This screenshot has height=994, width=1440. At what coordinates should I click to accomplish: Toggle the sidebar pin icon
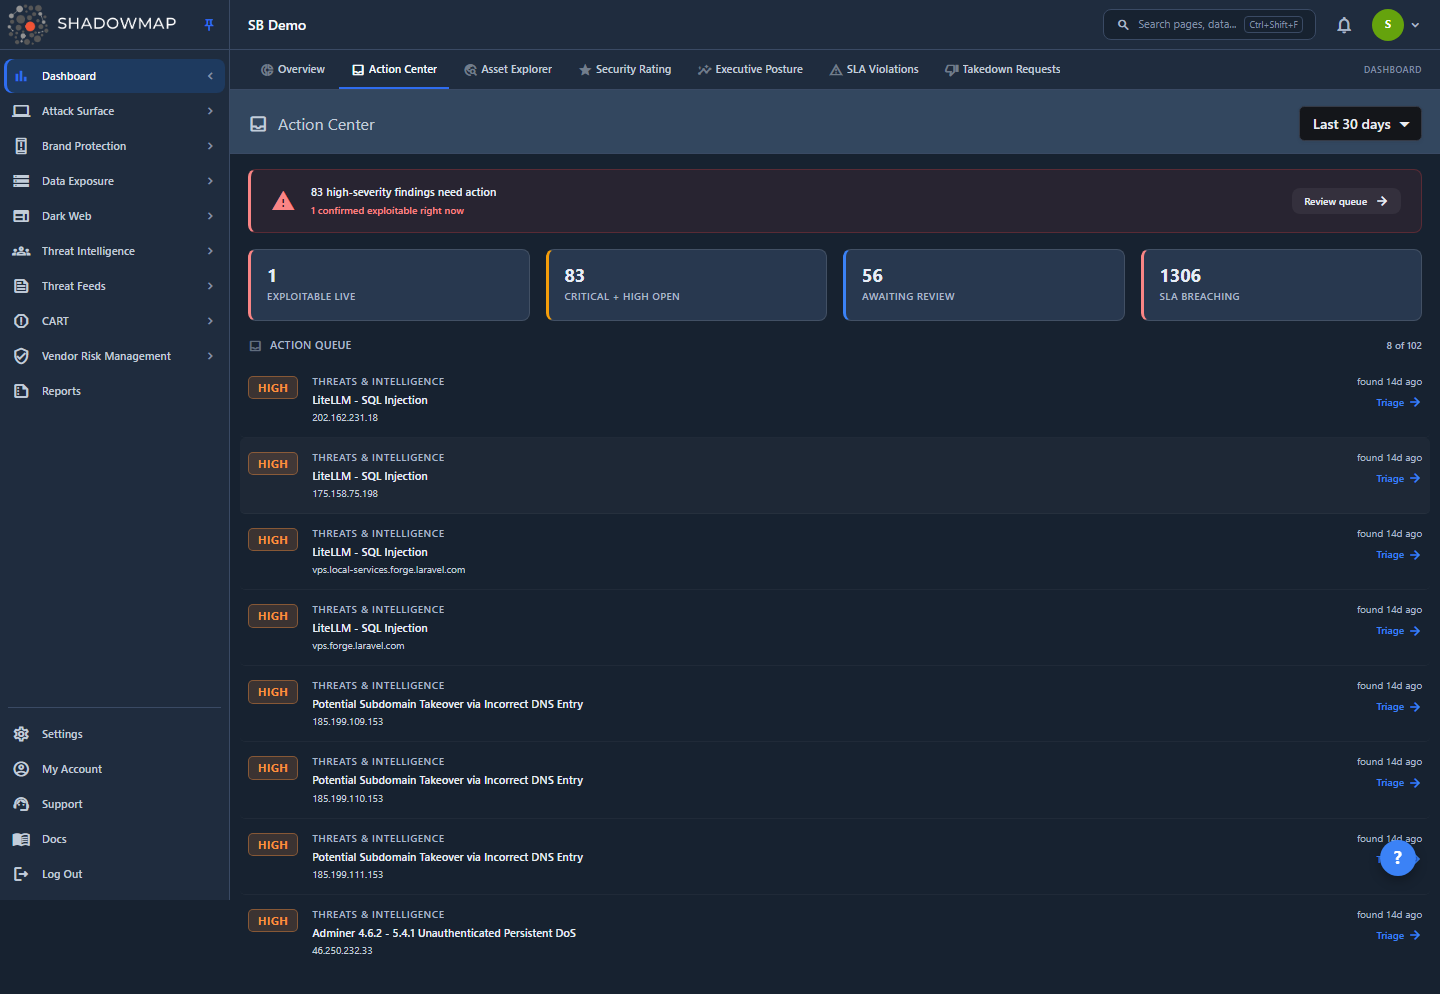209,25
